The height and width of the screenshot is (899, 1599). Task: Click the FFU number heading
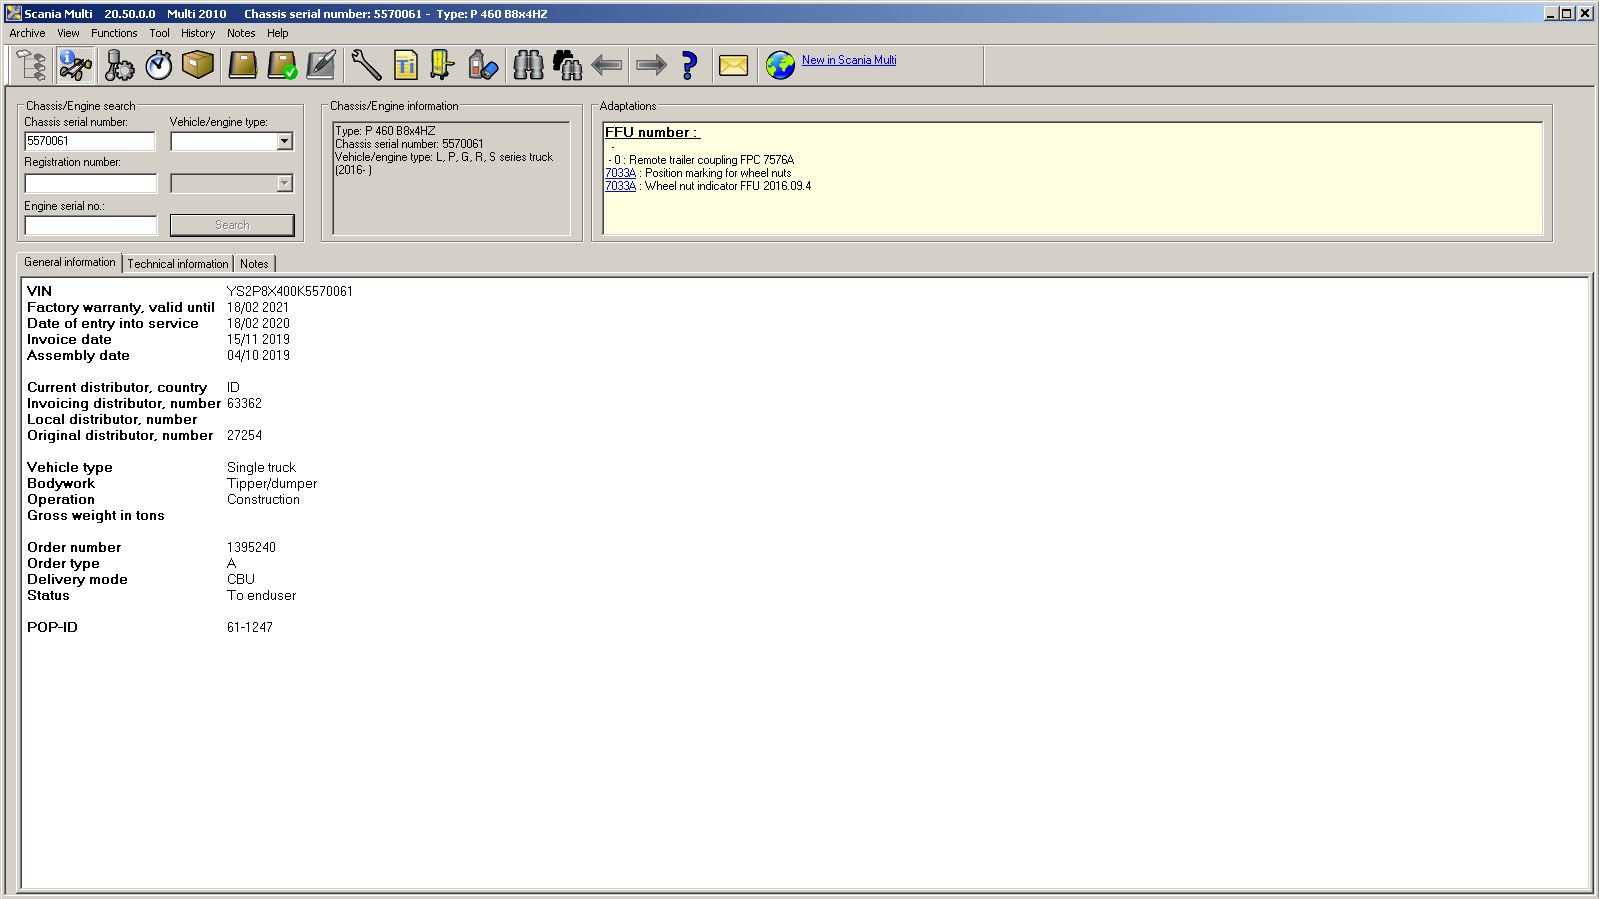(x=652, y=132)
